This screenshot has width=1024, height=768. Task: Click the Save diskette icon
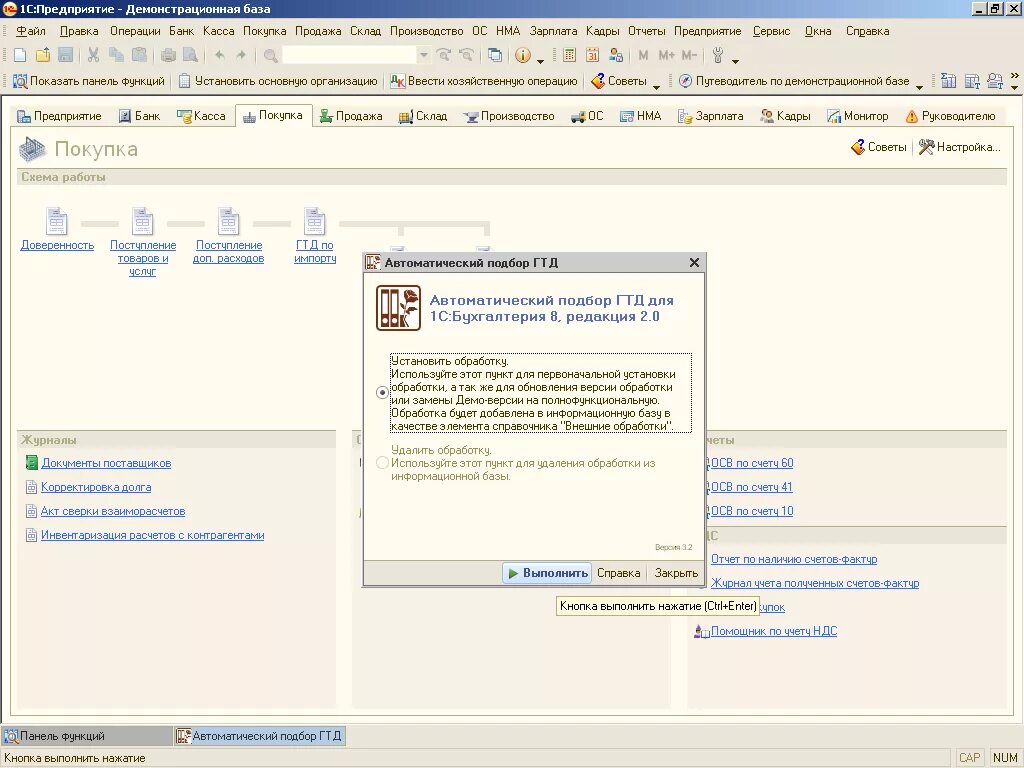pos(65,56)
